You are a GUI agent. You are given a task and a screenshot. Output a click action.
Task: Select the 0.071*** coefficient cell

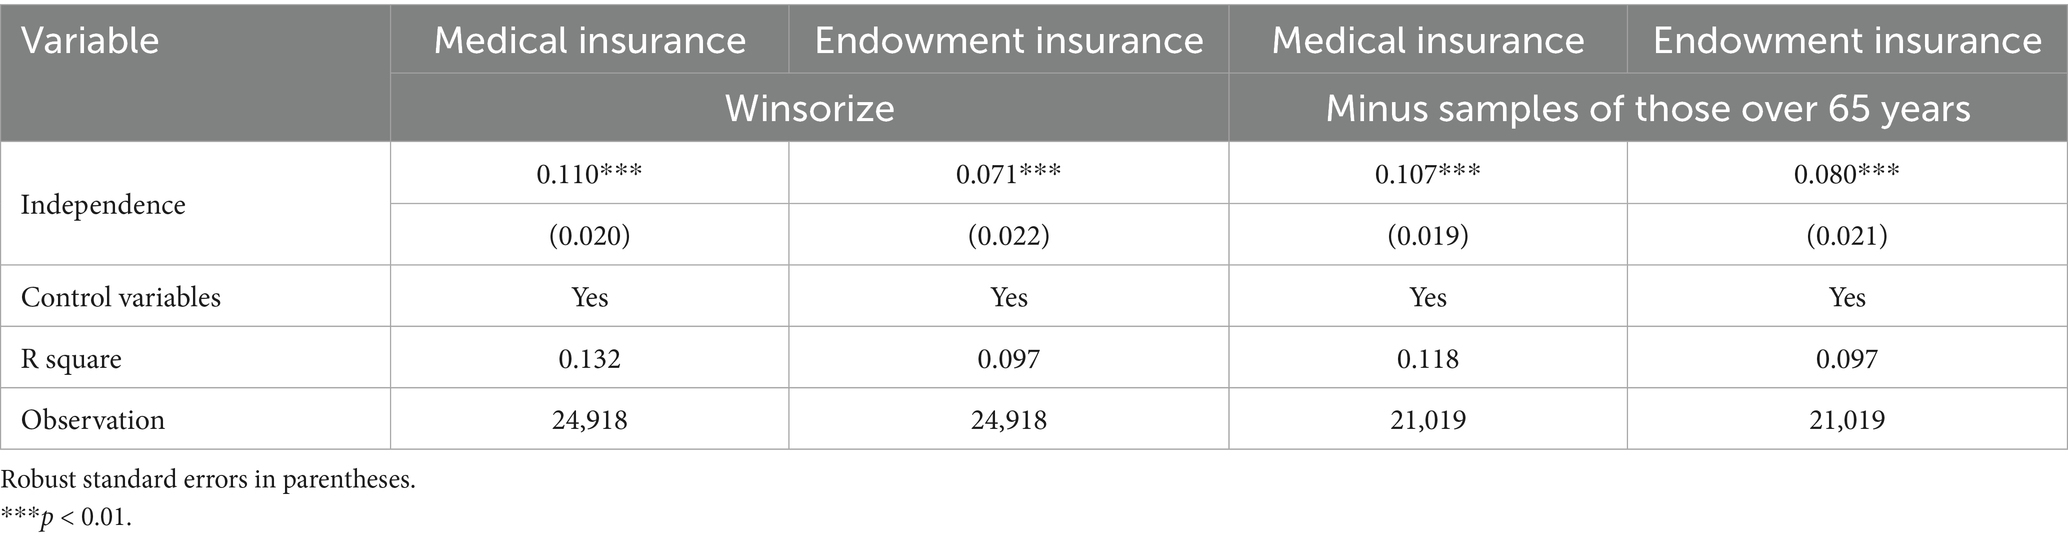(x=1008, y=174)
